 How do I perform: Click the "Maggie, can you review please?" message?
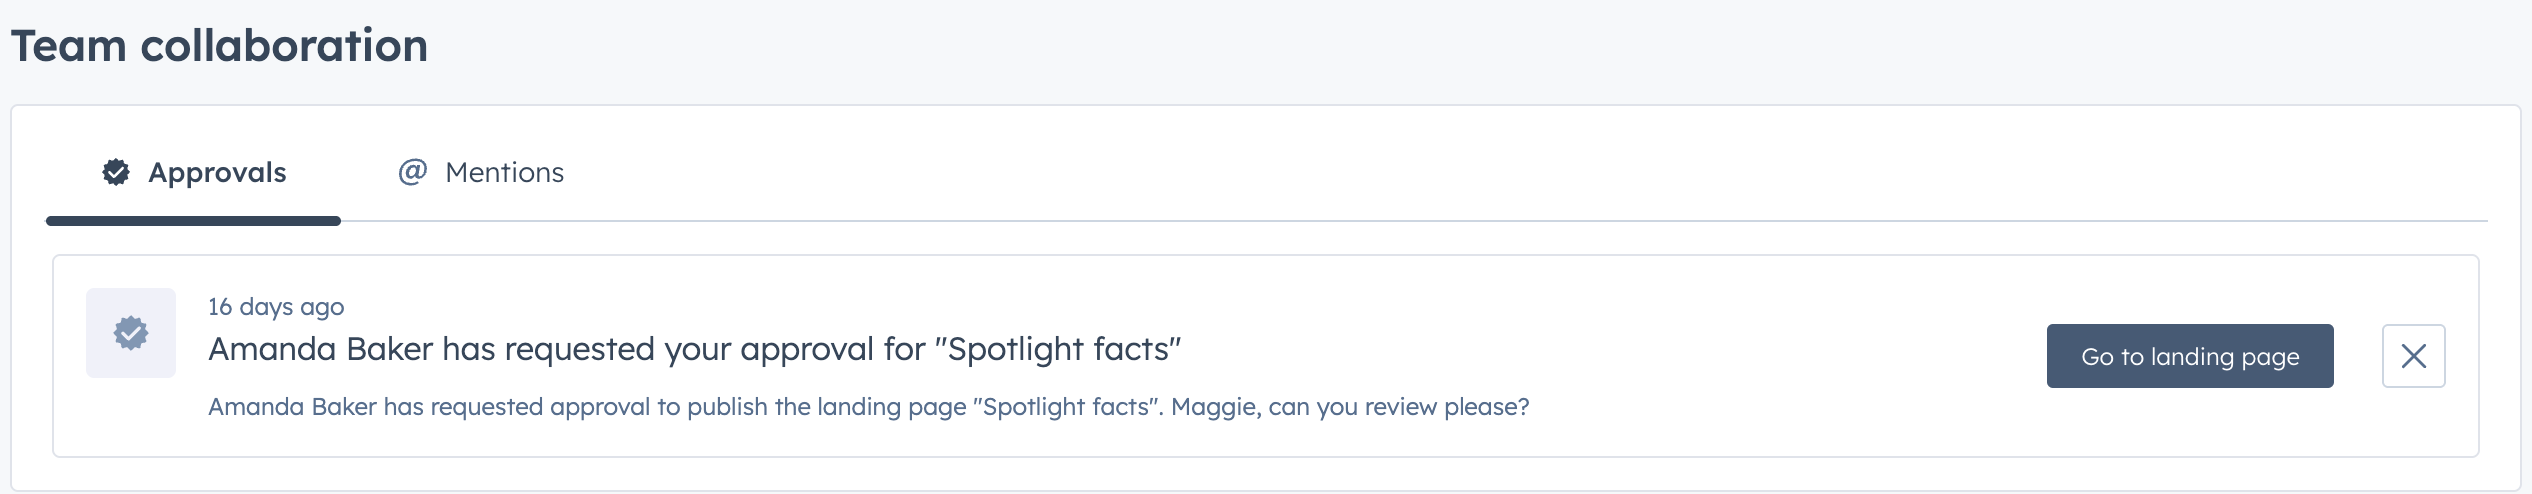pyautogui.click(x=1350, y=407)
